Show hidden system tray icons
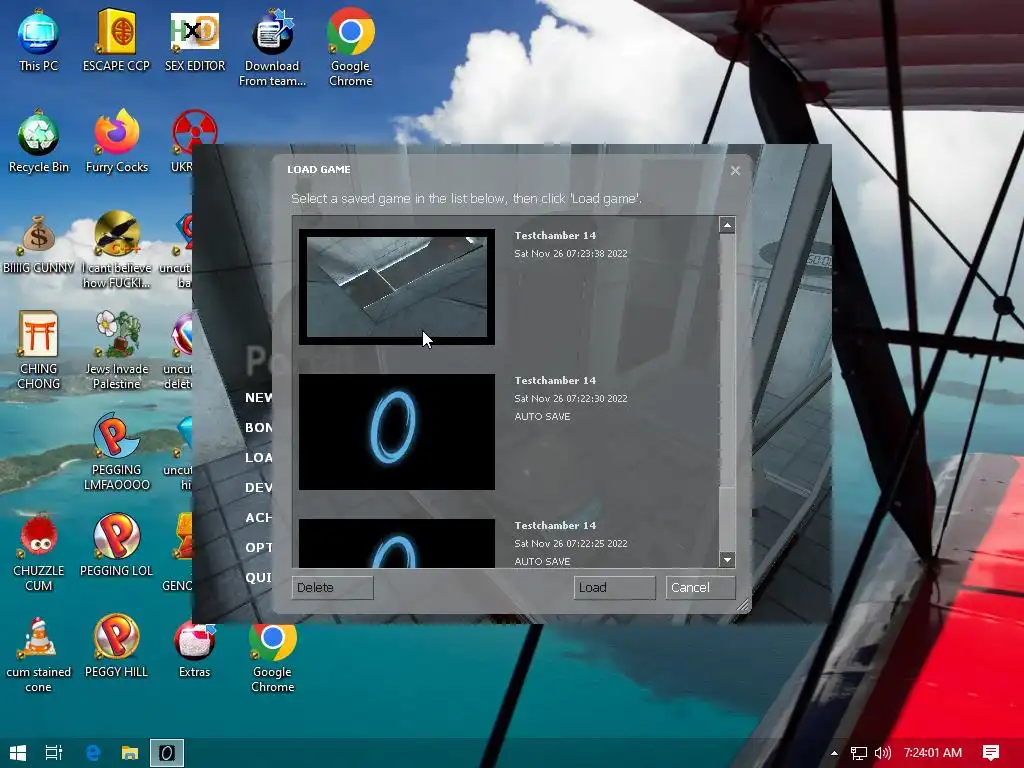1024x768 pixels. pos(834,753)
